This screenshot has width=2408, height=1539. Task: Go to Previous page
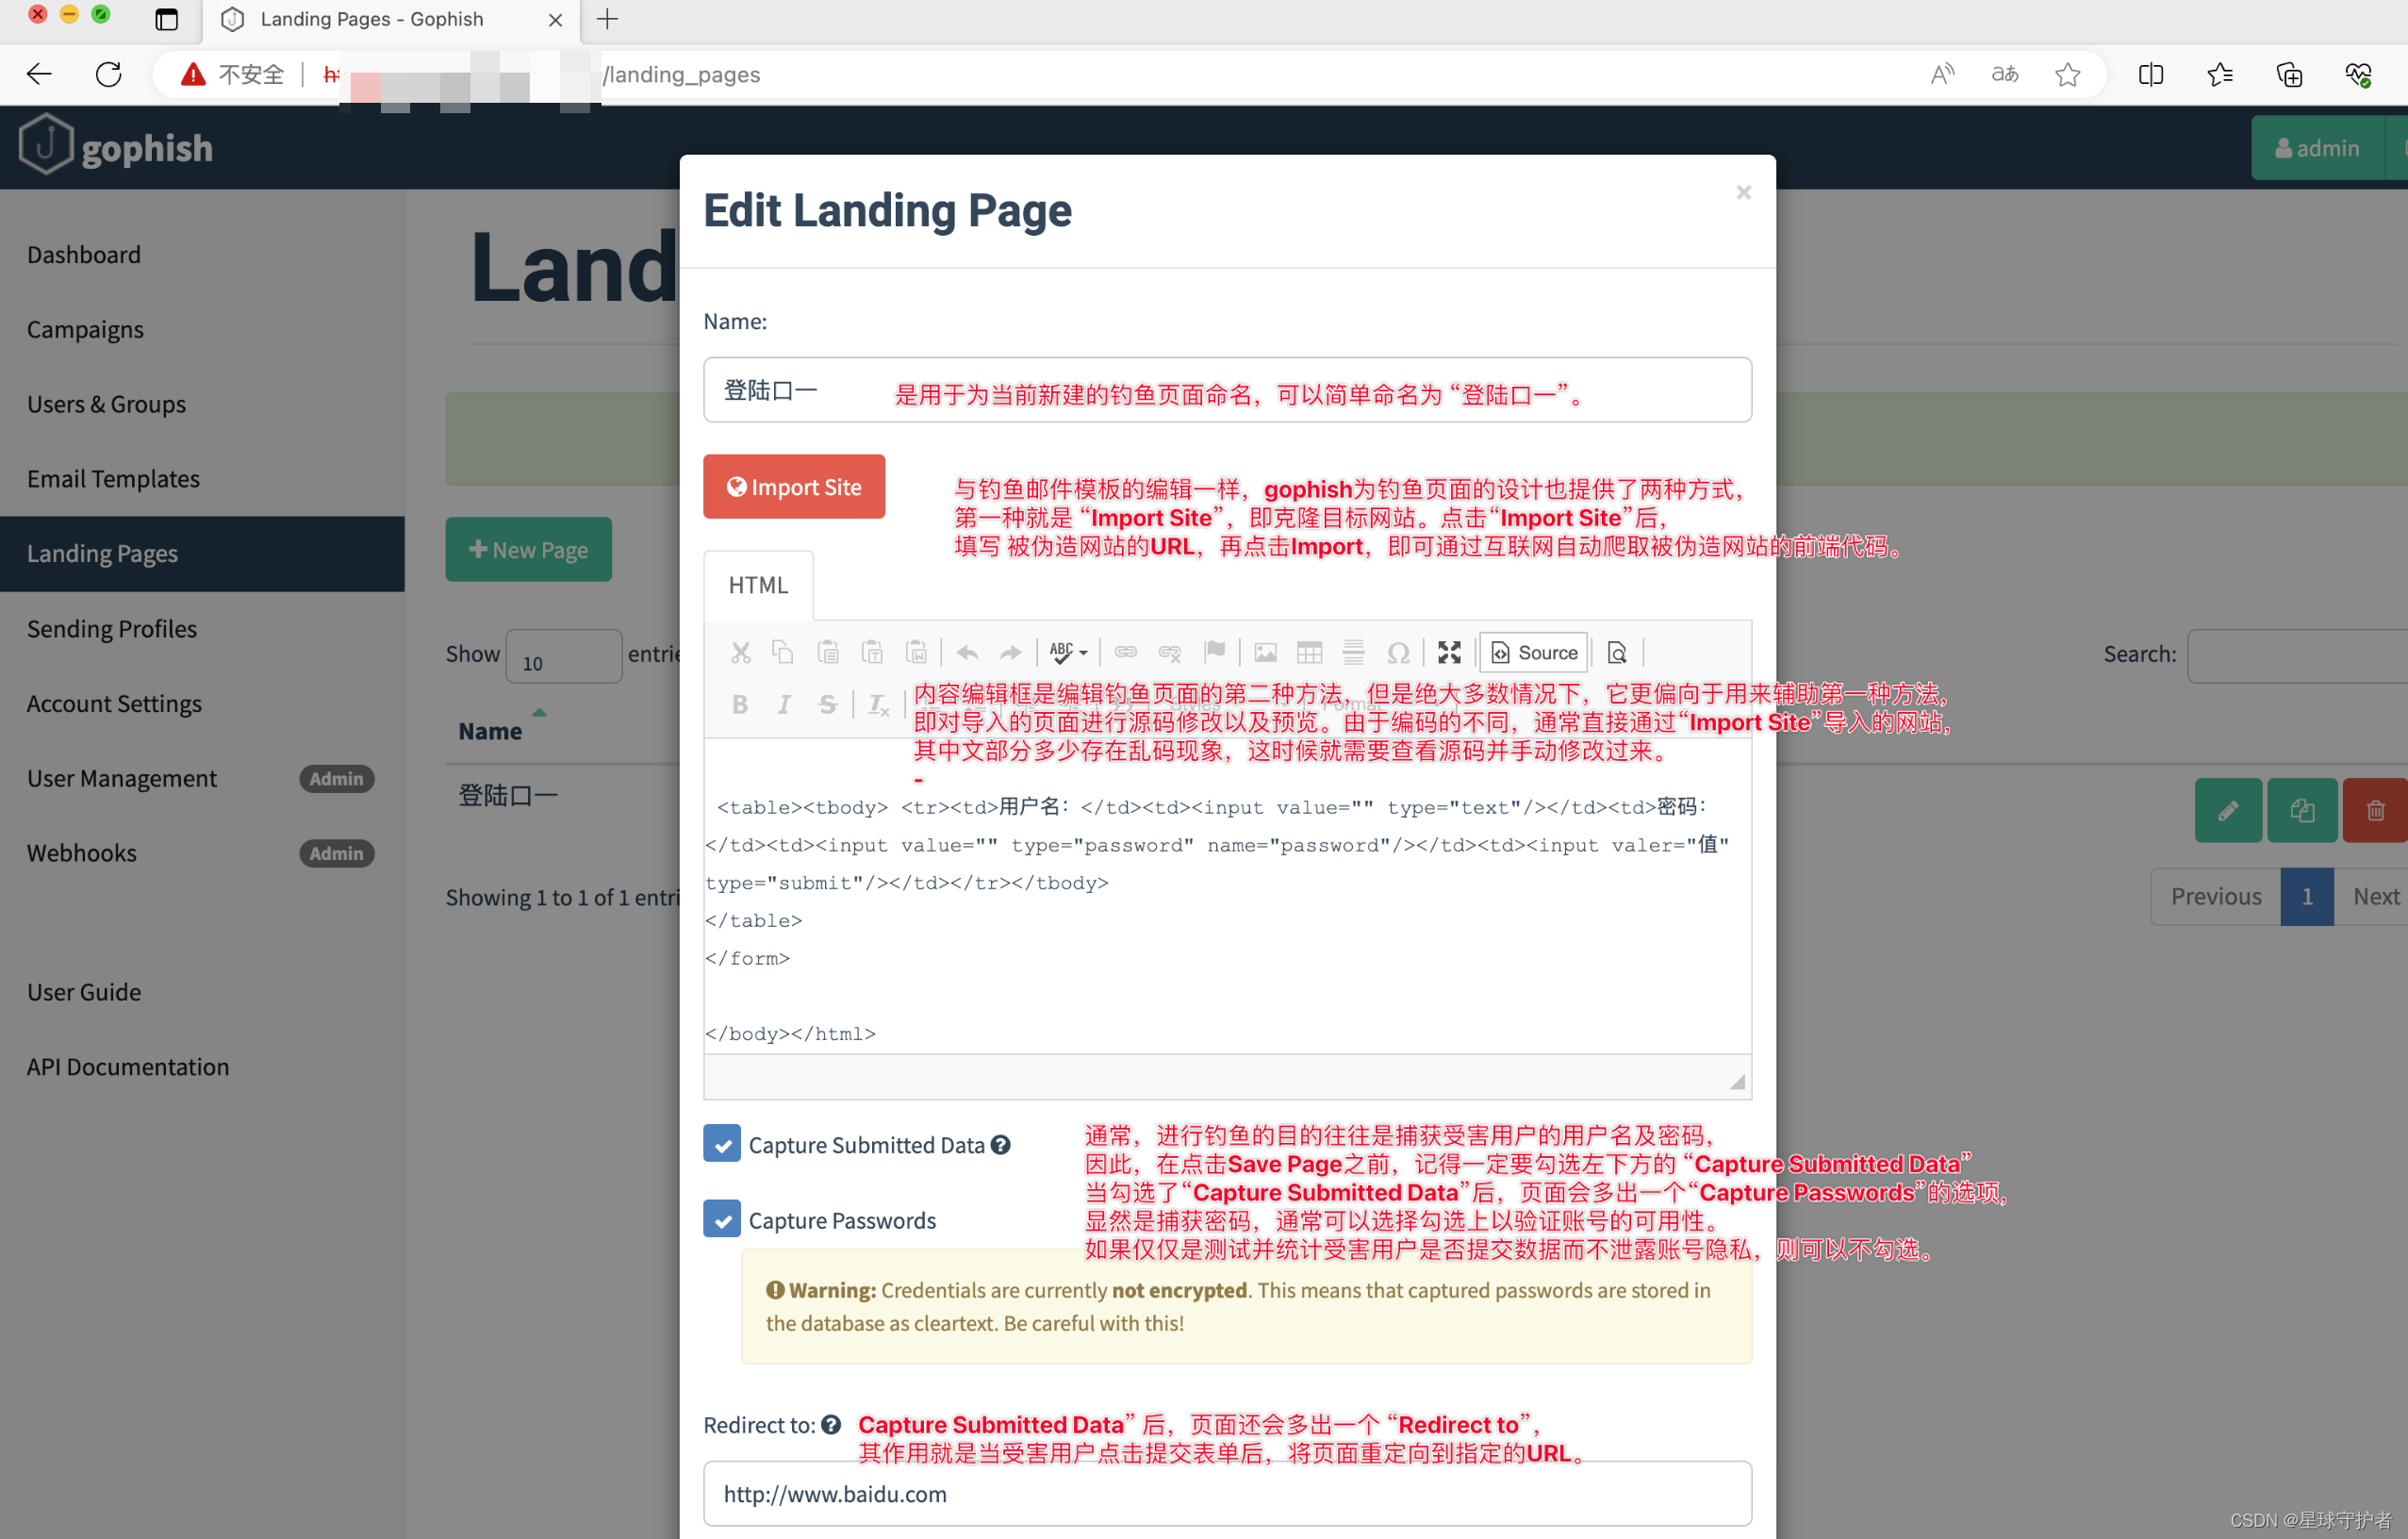(2215, 897)
